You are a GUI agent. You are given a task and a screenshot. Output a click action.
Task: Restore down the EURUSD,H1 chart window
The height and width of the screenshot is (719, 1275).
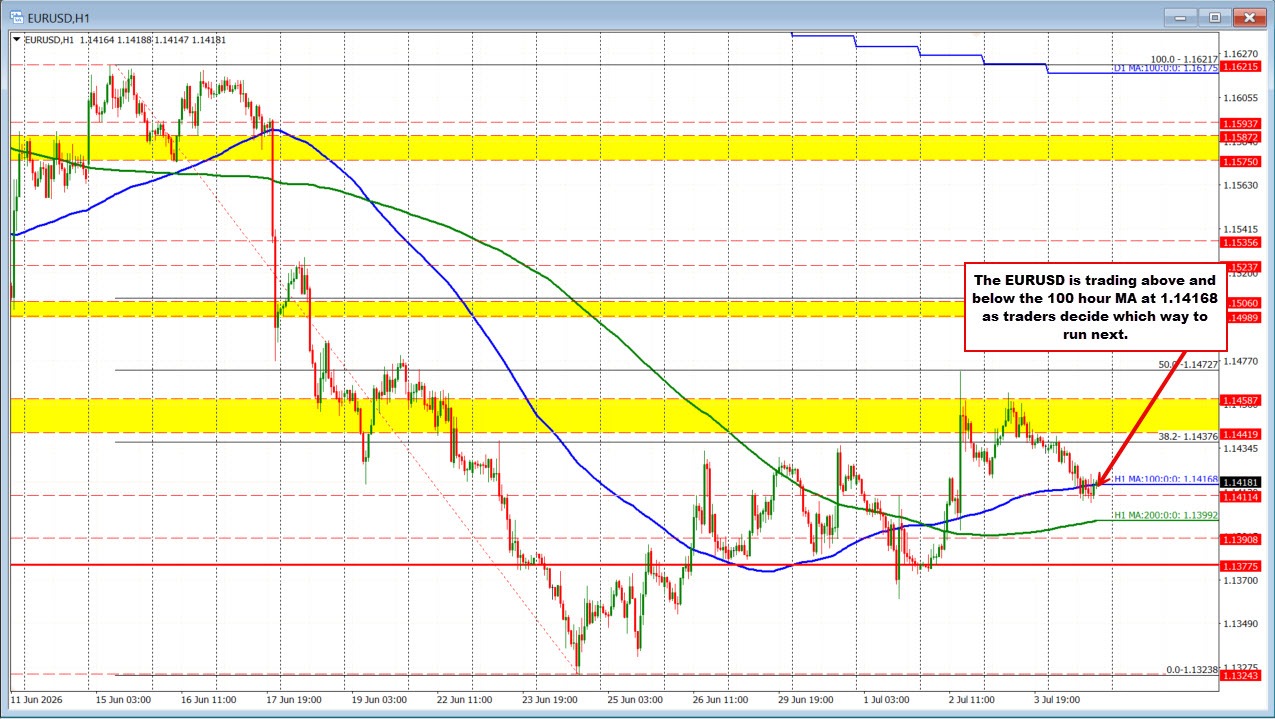pyautogui.click(x=1216, y=17)
